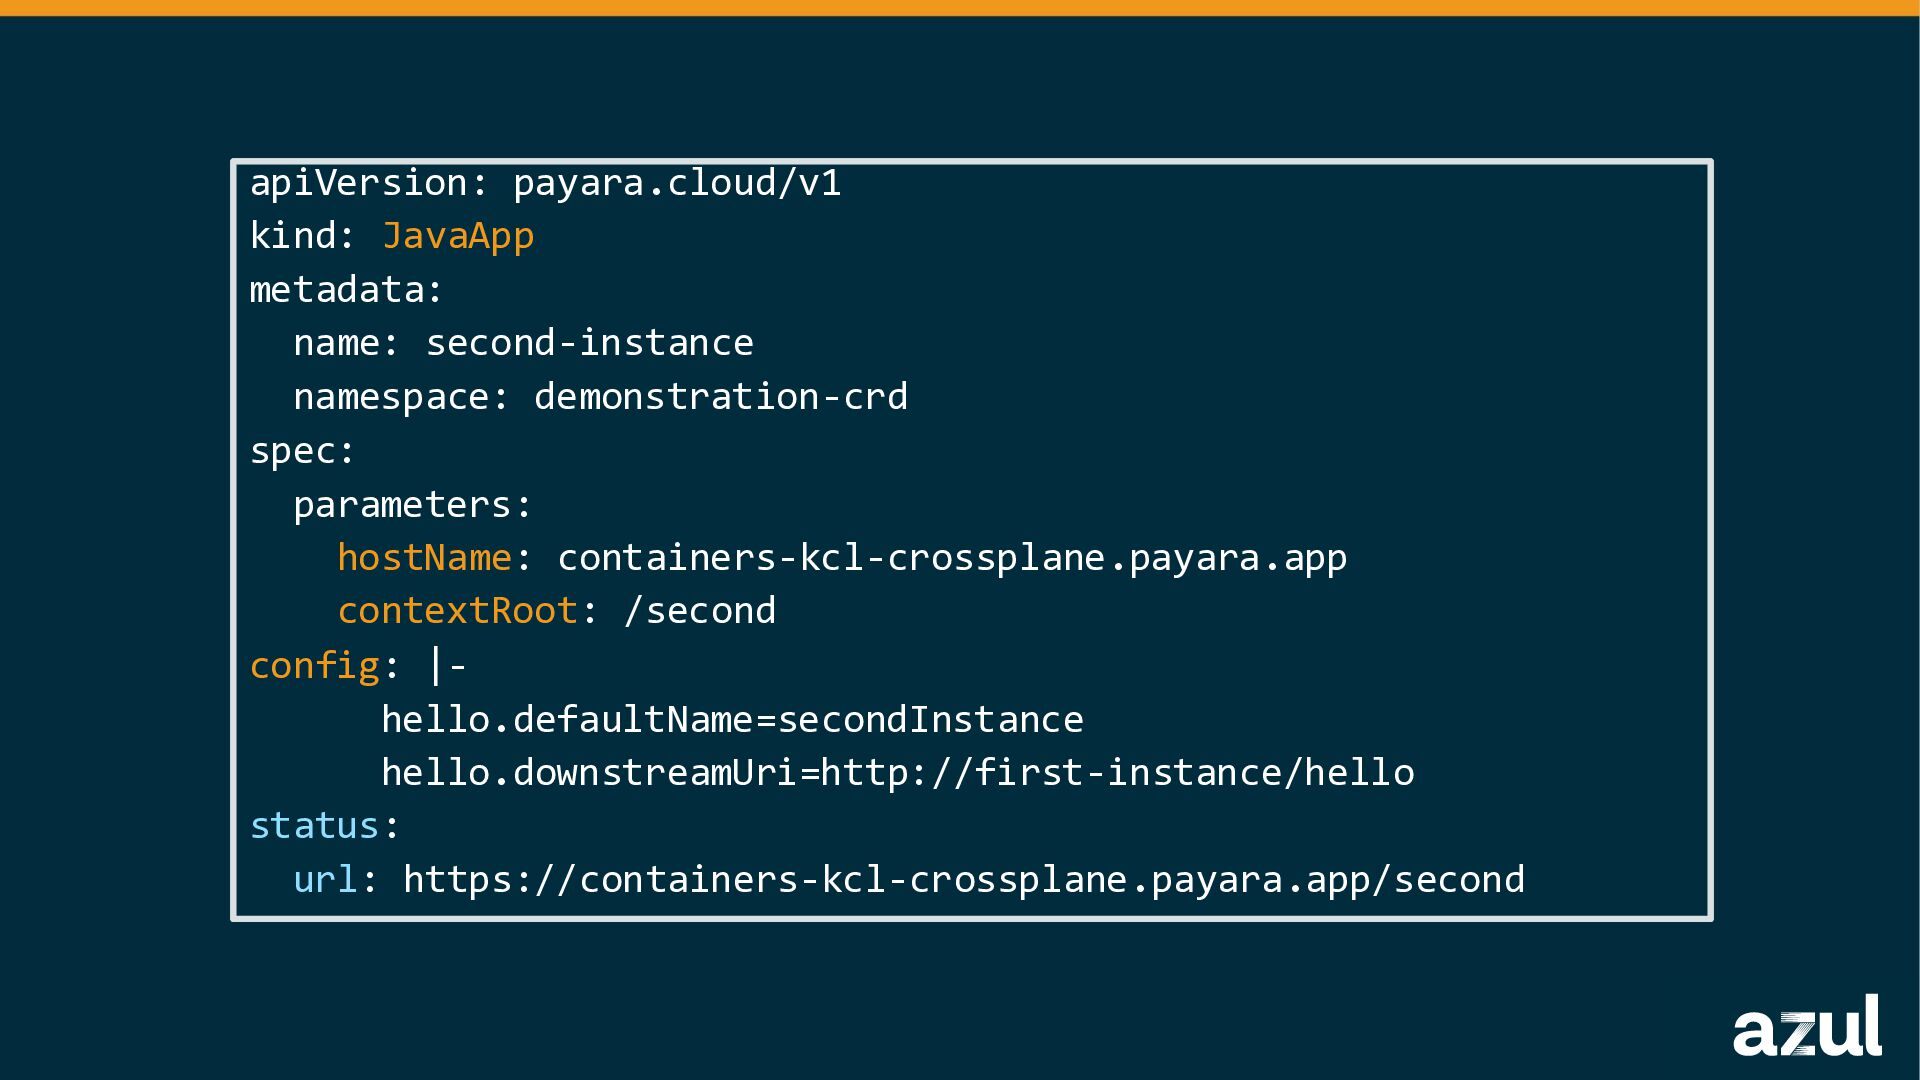Click the parameters key line

pyautogui.click(x=412, y=505)
